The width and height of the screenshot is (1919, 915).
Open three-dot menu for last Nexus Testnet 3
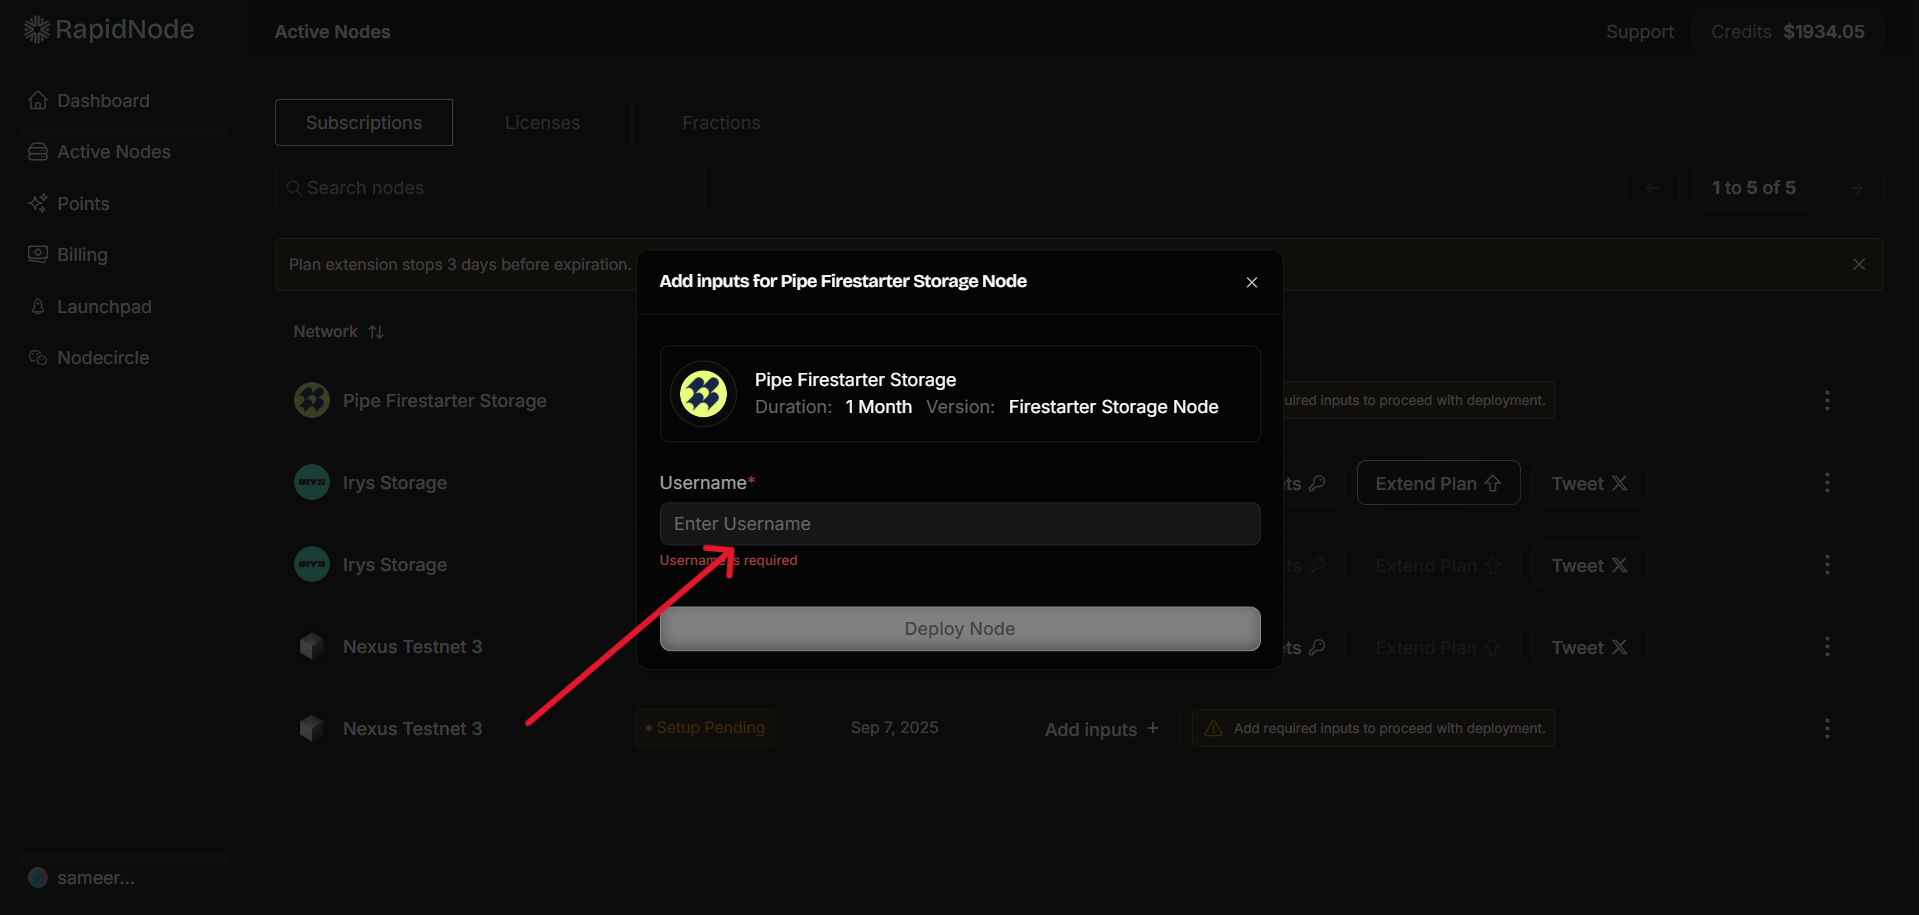point(1827,729)
